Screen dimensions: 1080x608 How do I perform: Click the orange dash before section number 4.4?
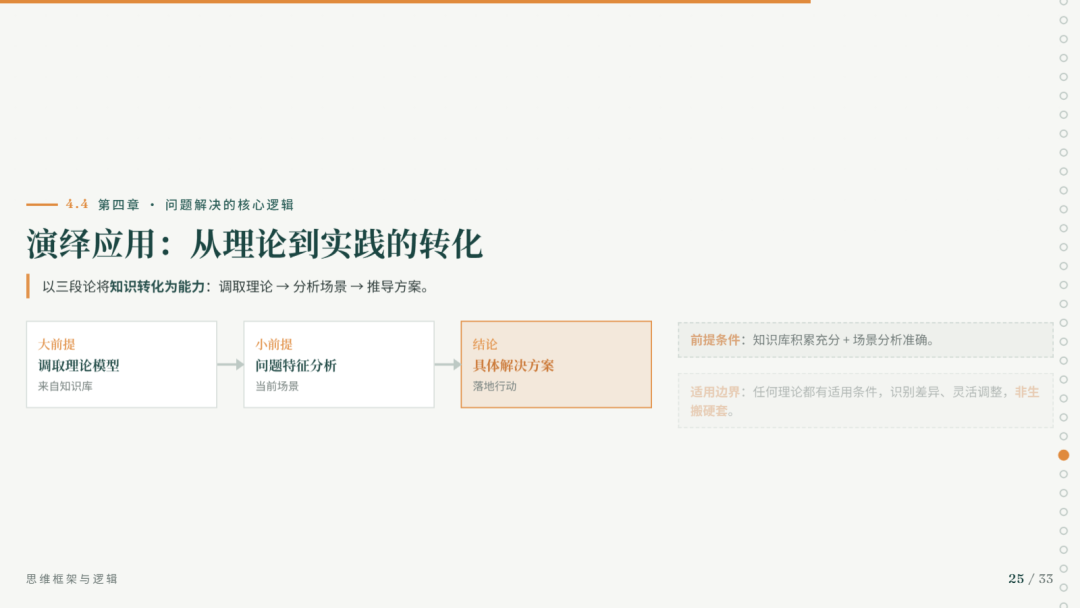(42, 205)
